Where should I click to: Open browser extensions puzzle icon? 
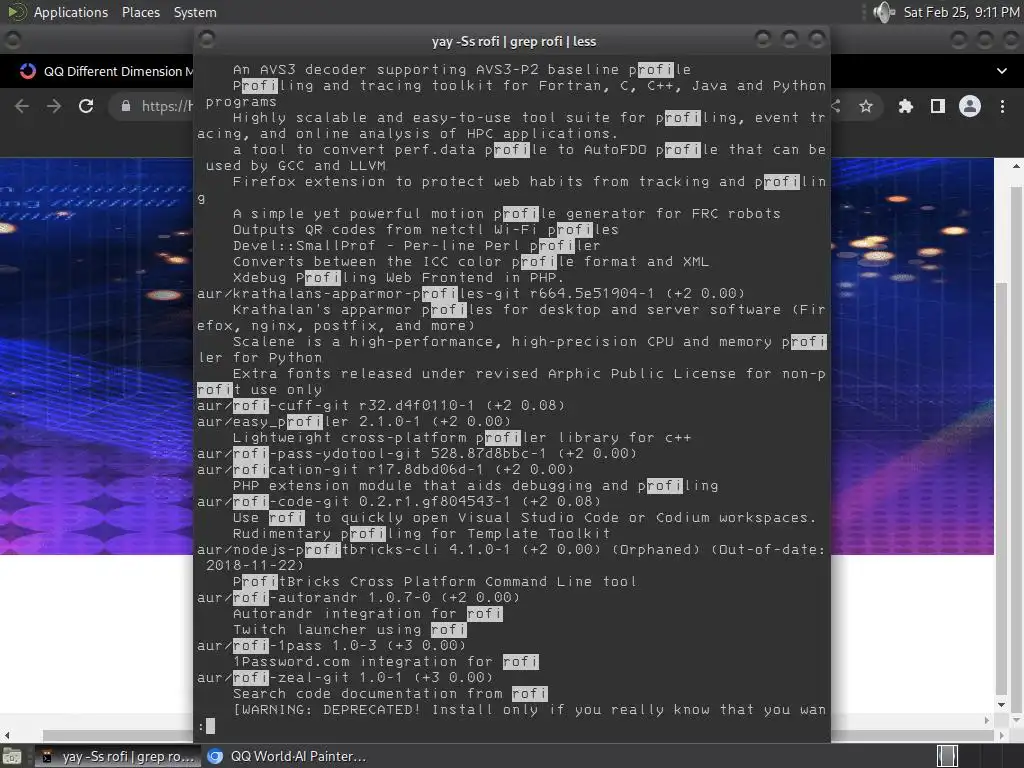click(906, 106)
